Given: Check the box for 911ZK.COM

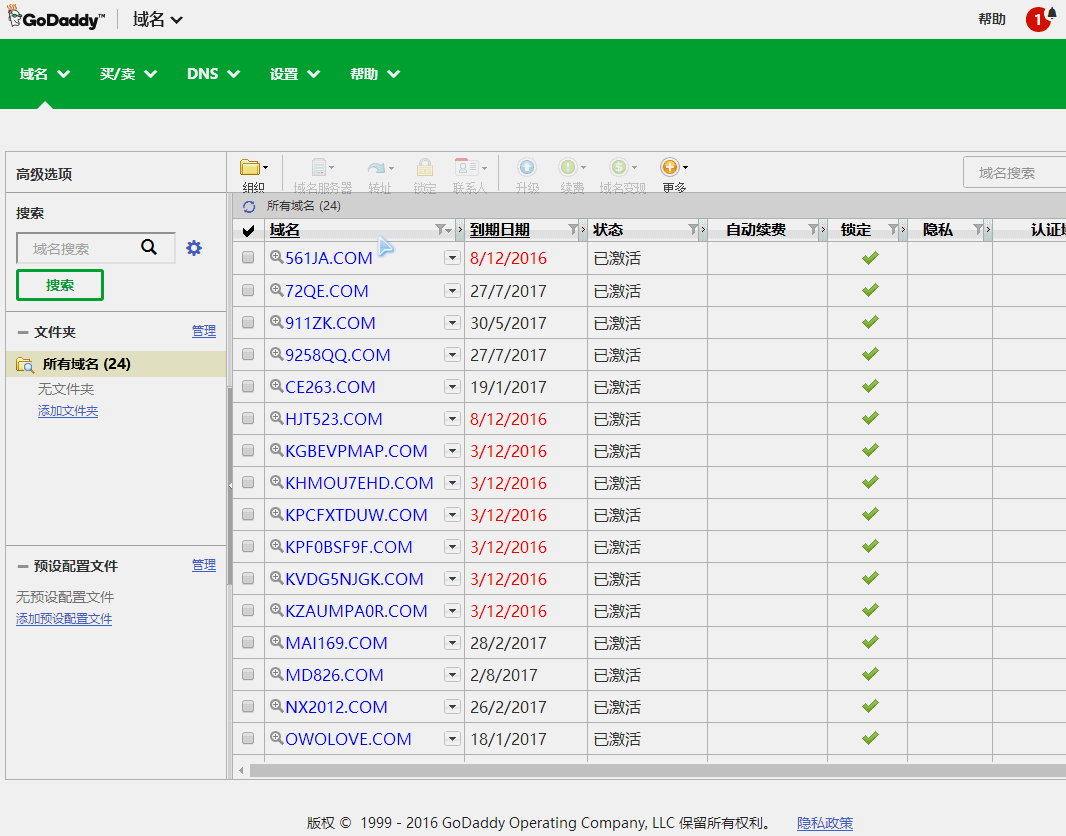Looking at the screenshot, I should click(x=248, y=322).
